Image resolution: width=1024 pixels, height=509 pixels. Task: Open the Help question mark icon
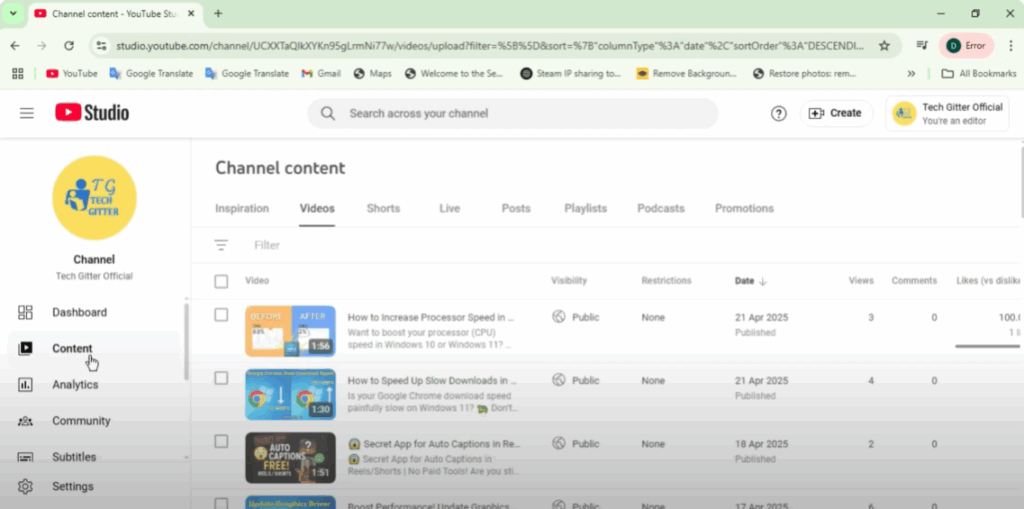point(778,113)
